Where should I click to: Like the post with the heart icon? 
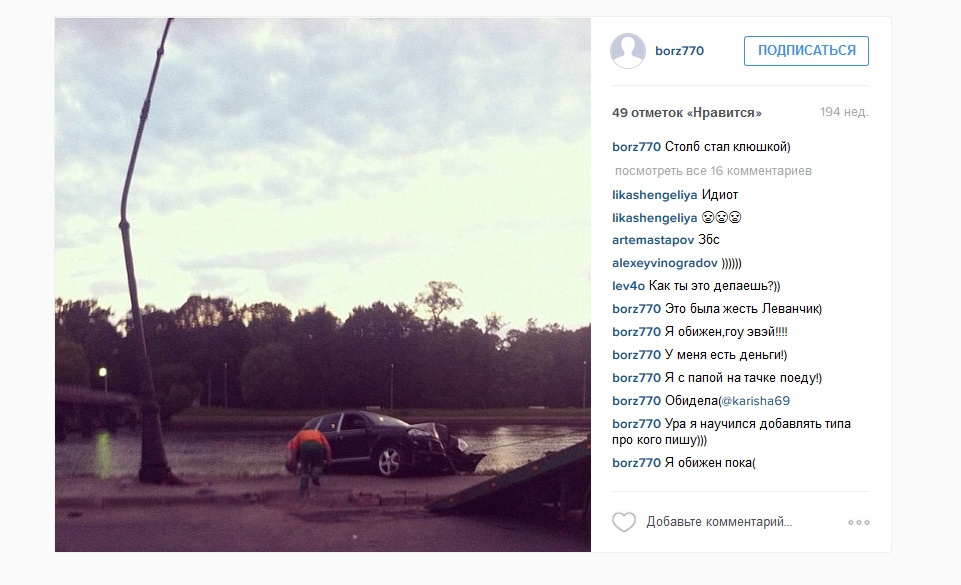(x=624, y=522)
